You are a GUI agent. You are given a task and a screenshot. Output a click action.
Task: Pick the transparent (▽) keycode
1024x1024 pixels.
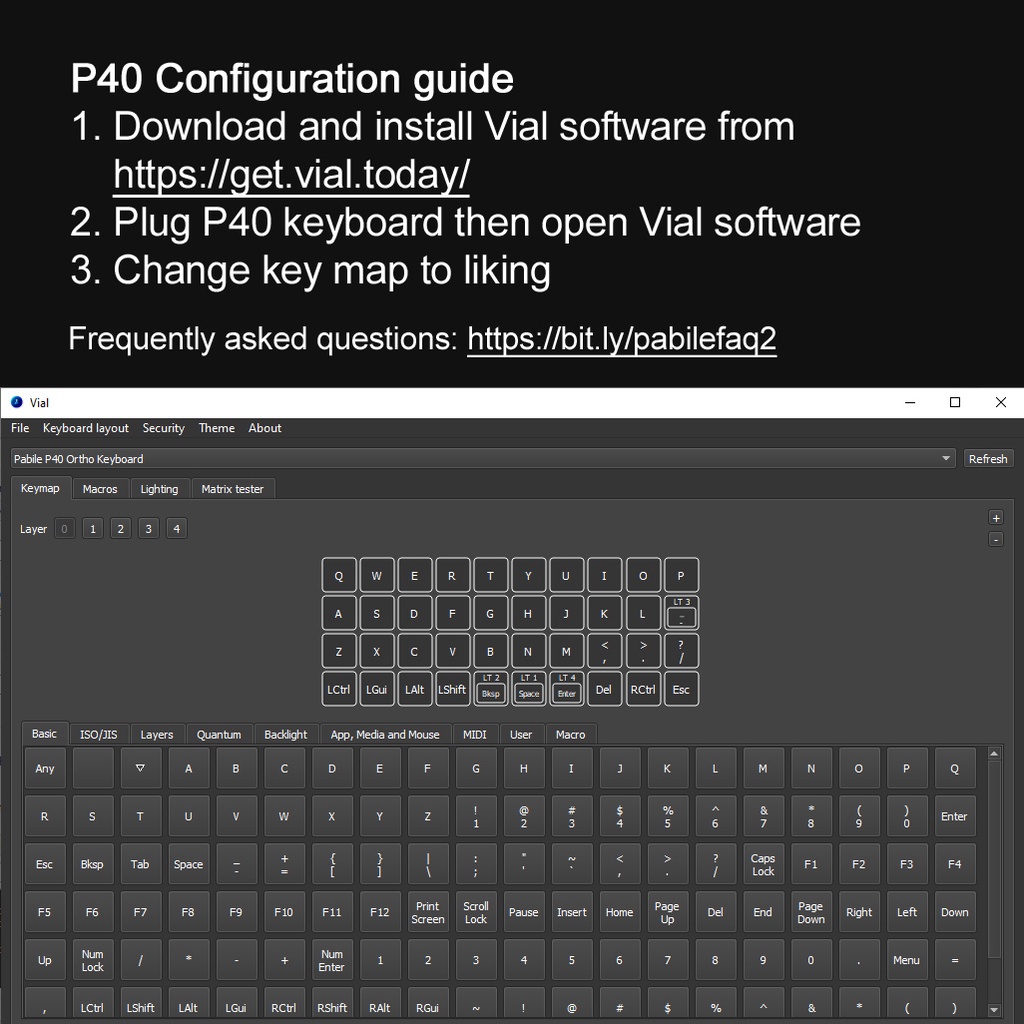tap(140, 769)
